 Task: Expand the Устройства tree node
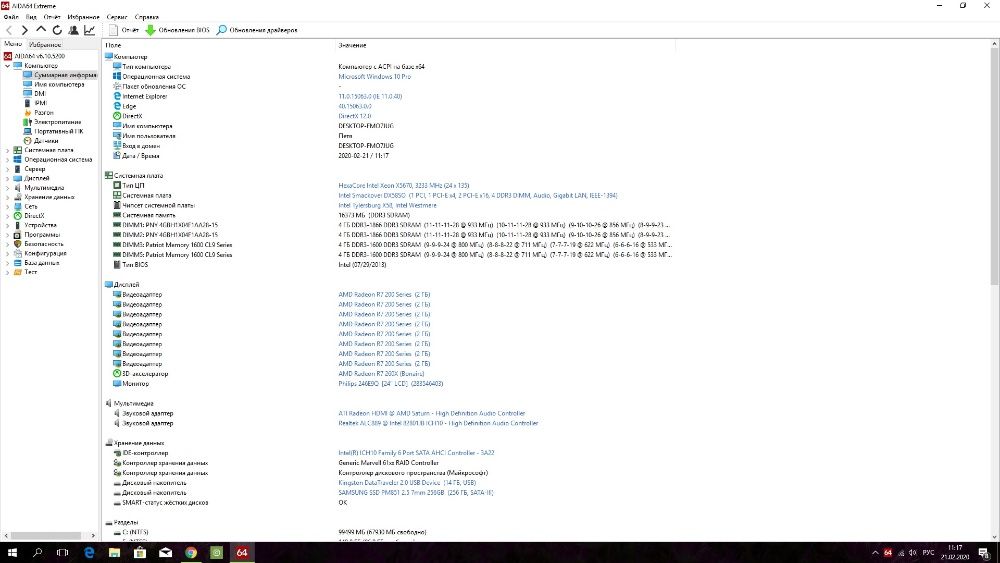click(7, 225)
